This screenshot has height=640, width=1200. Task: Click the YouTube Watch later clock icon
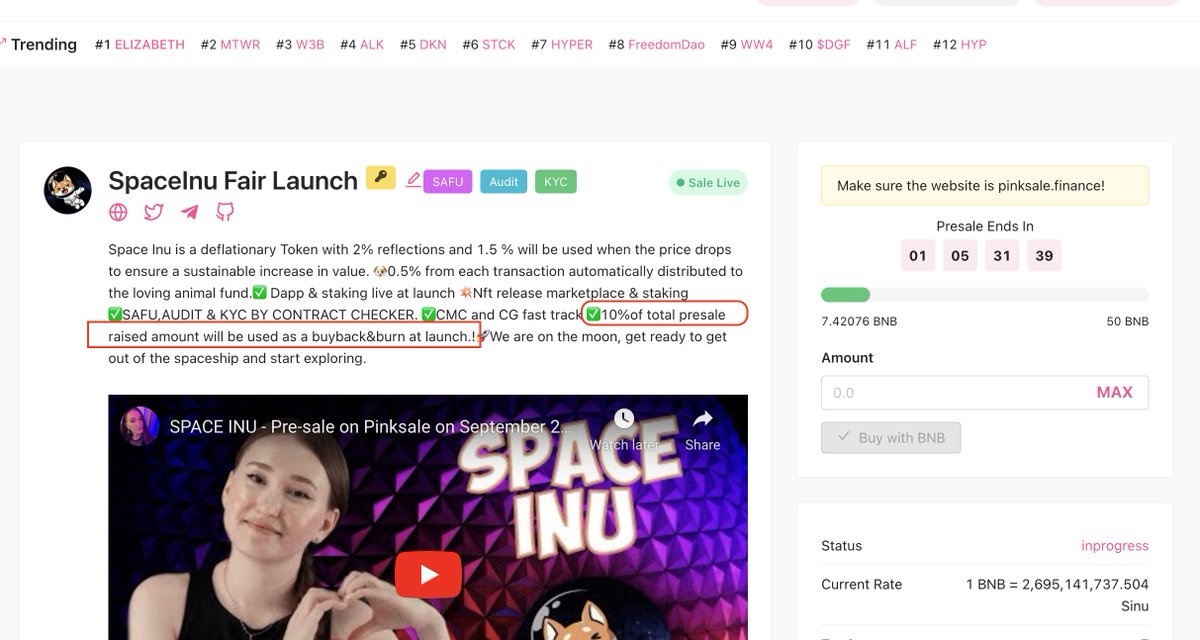[x=624, y=418]
